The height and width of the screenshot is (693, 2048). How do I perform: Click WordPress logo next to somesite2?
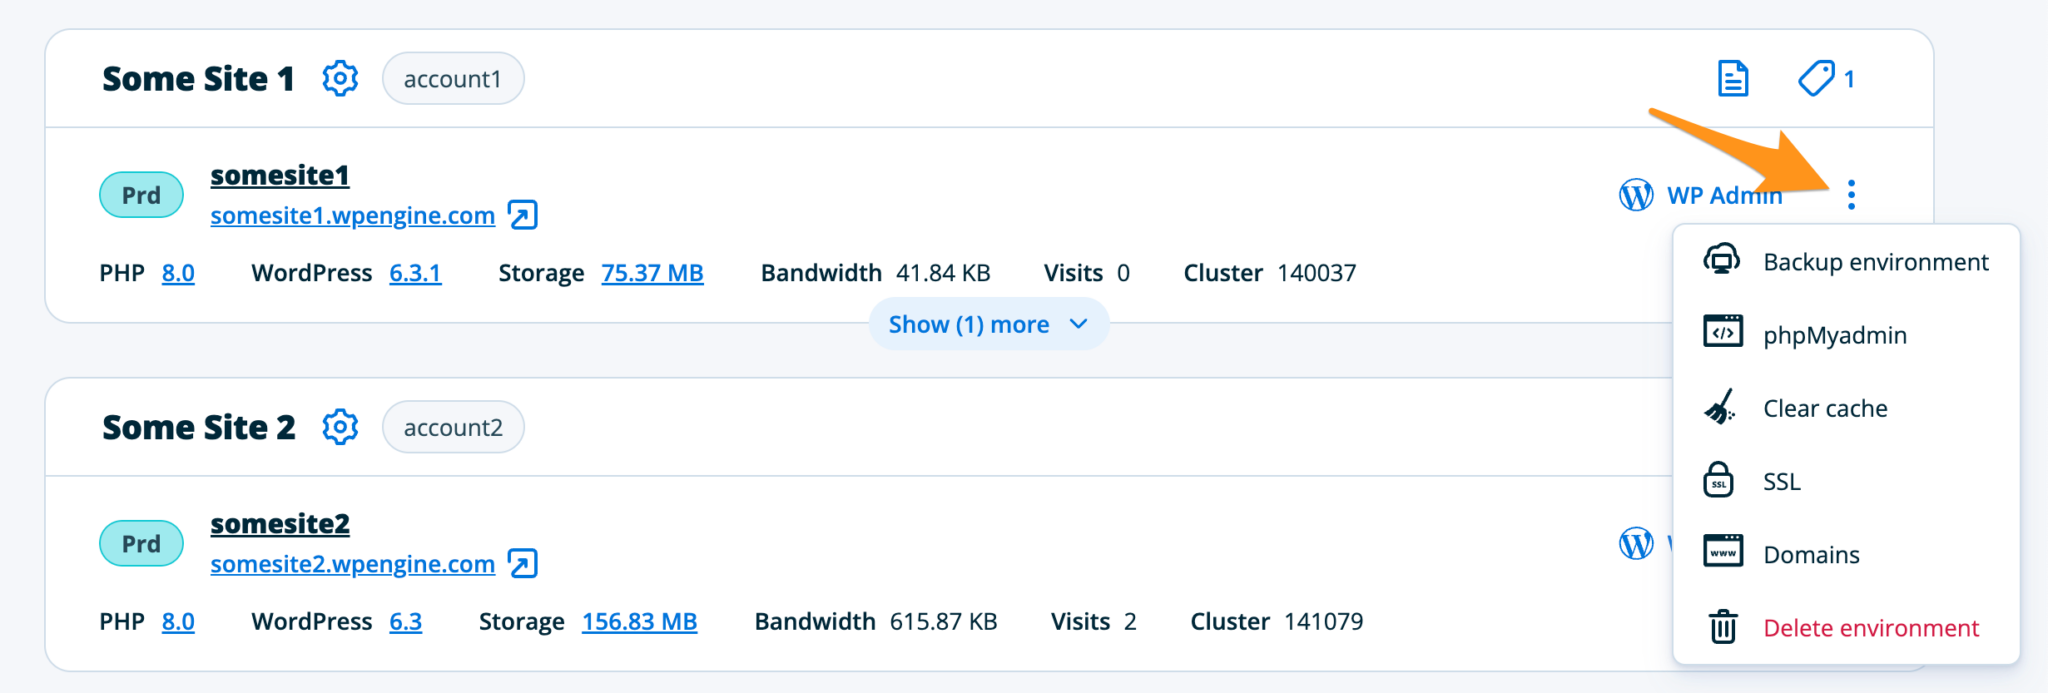click(1636, 544)
